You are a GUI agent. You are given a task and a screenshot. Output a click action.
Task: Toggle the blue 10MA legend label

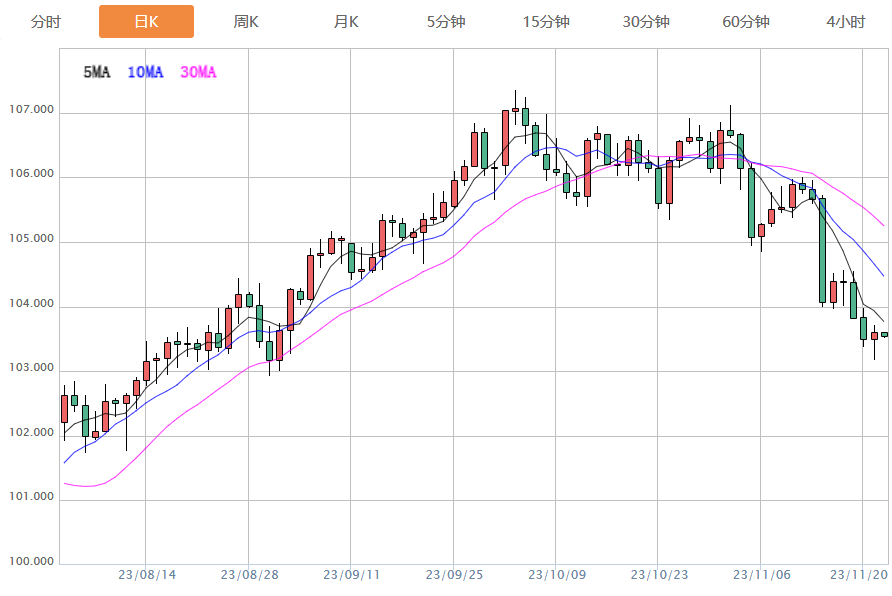point(145,72)
